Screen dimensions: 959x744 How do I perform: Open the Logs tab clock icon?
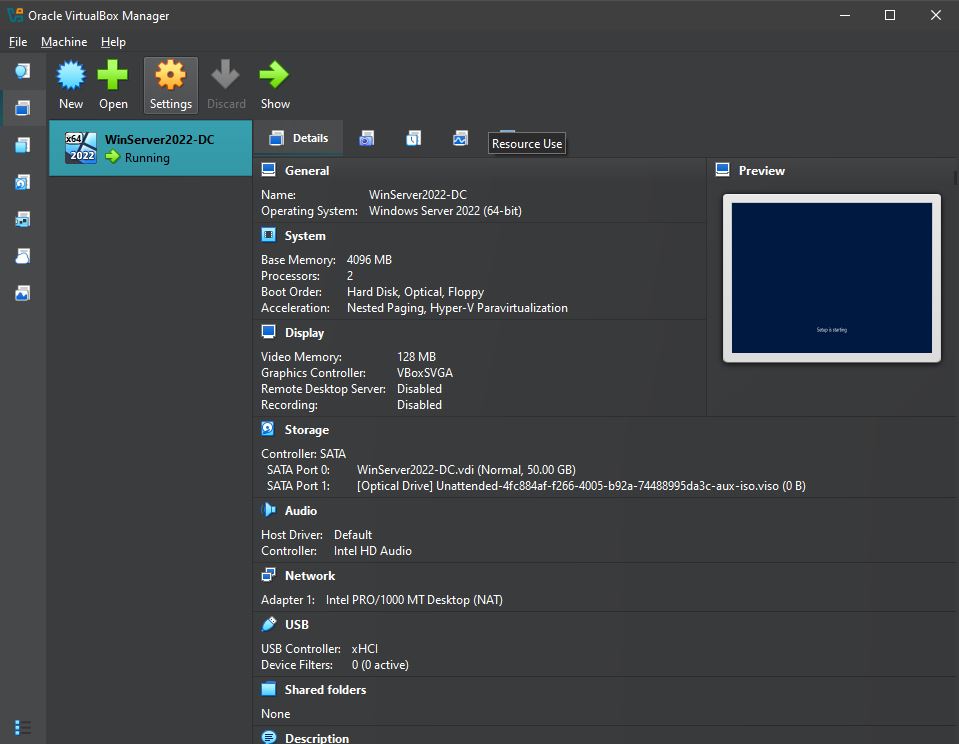pyautogui.click(x=413, y=138)
